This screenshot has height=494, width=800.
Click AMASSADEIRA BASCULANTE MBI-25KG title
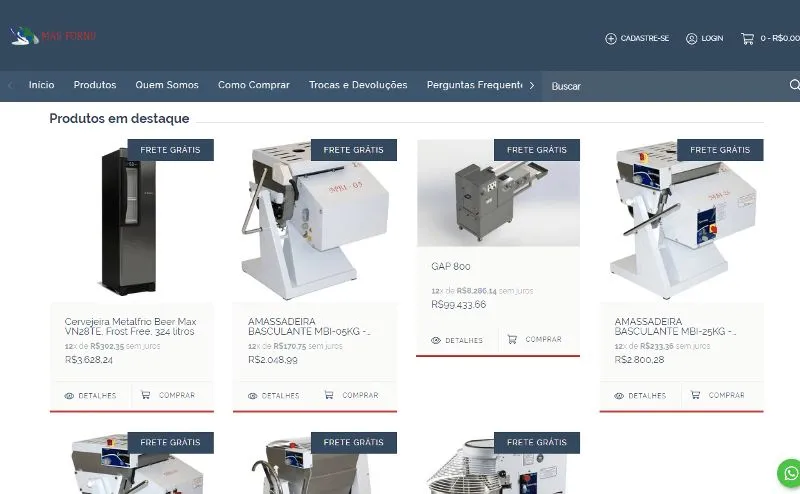(676, 327)
